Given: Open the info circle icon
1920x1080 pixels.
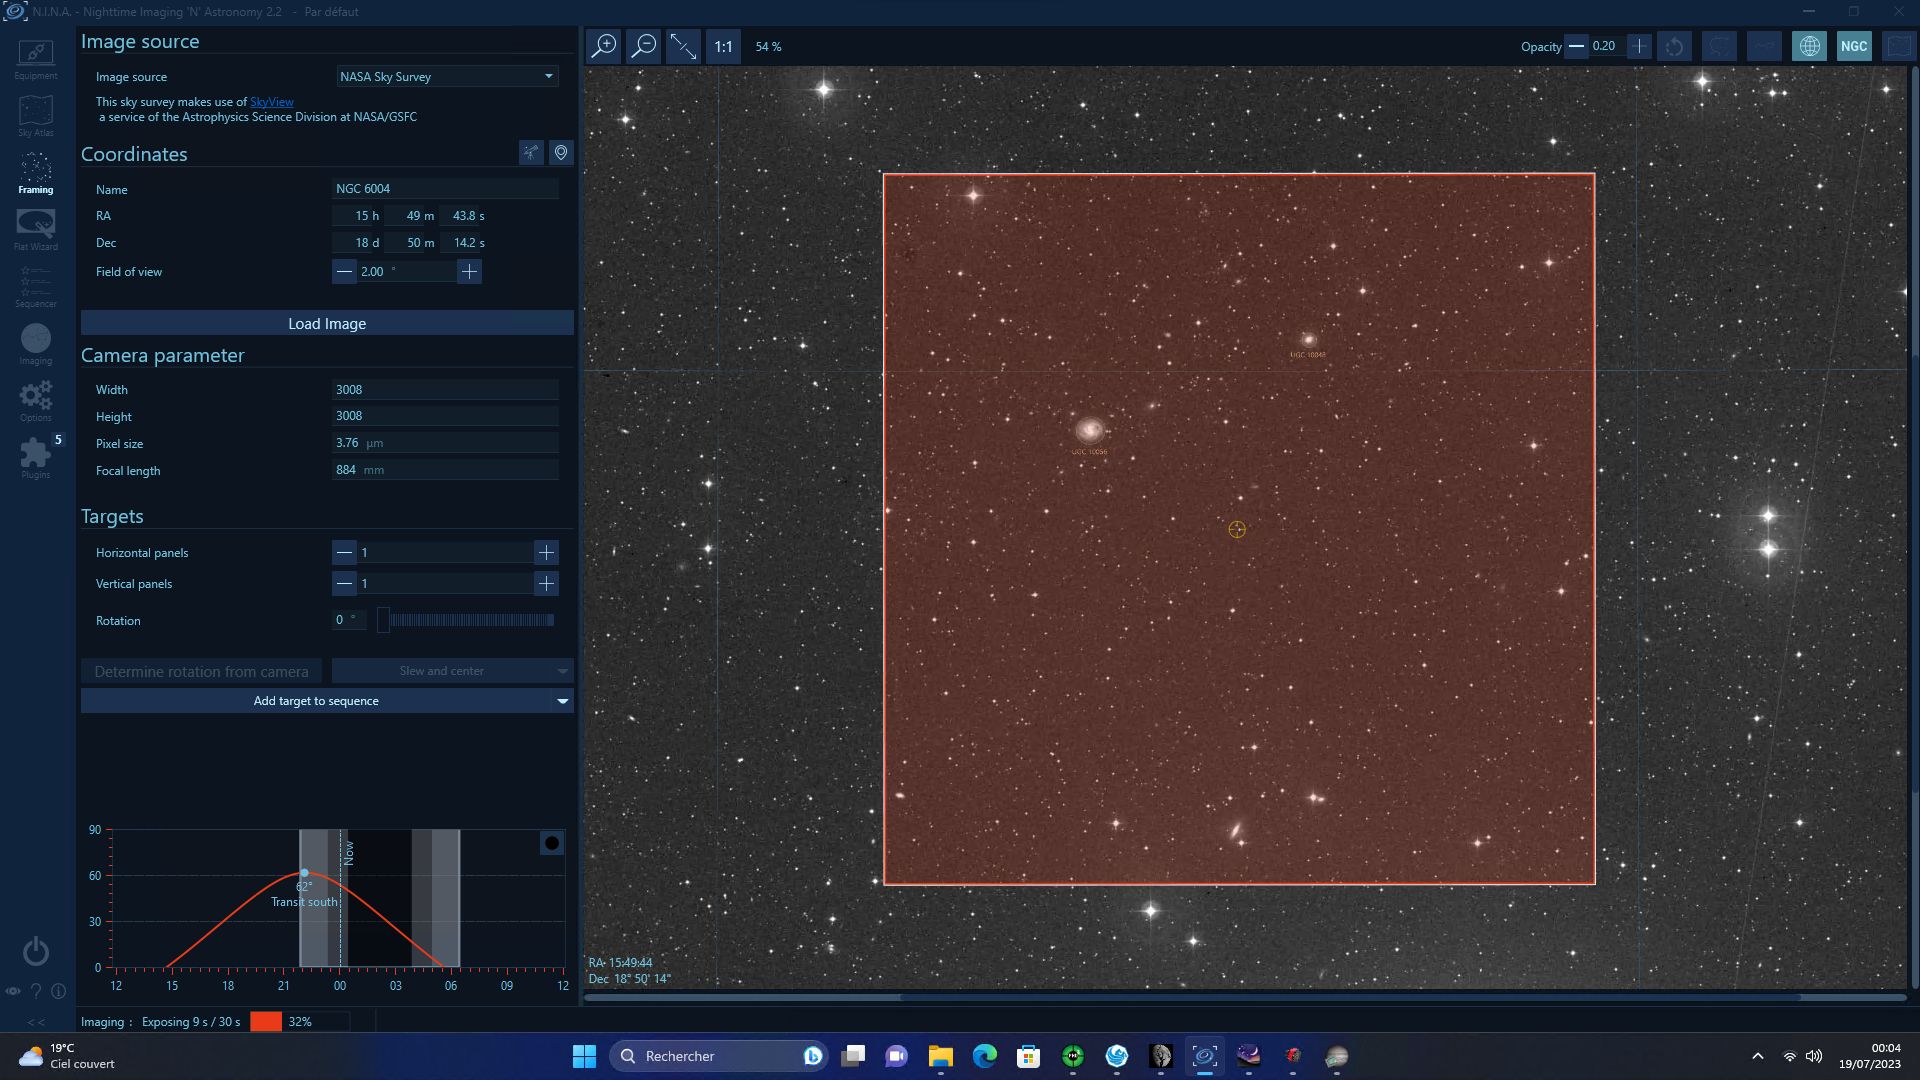Looking at the screenshot, I should click(59, 991).
